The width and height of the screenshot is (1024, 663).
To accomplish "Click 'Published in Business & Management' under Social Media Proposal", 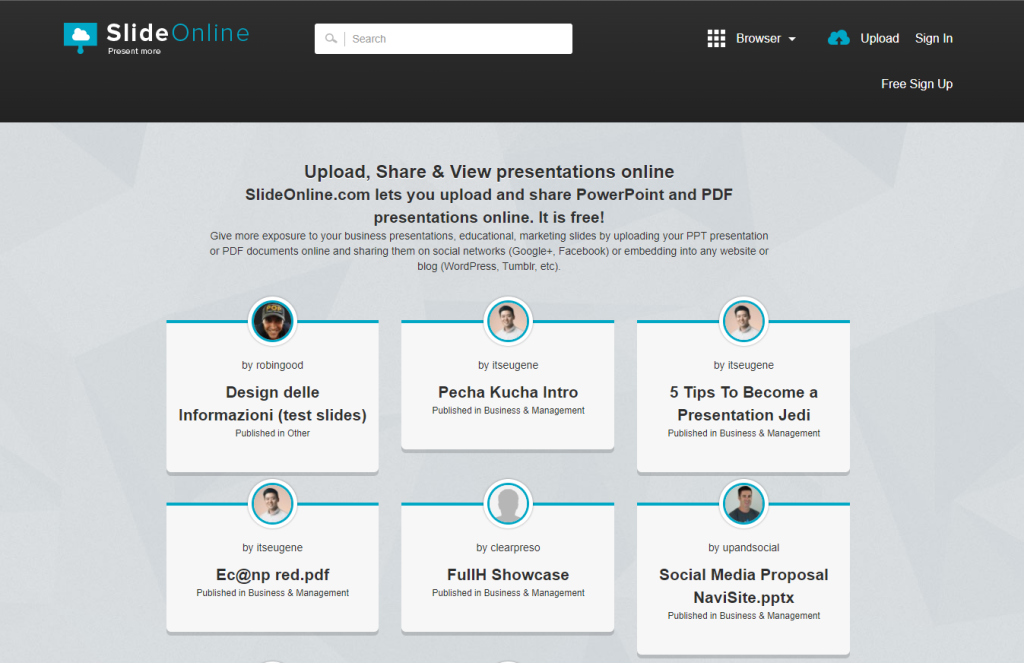I will click(x=743, y=615).
